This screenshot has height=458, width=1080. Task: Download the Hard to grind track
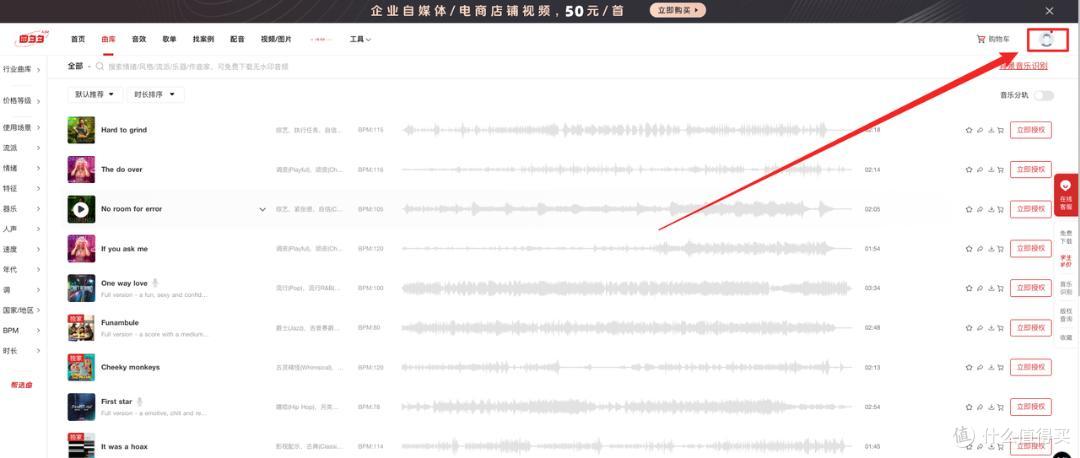point(990,130)
